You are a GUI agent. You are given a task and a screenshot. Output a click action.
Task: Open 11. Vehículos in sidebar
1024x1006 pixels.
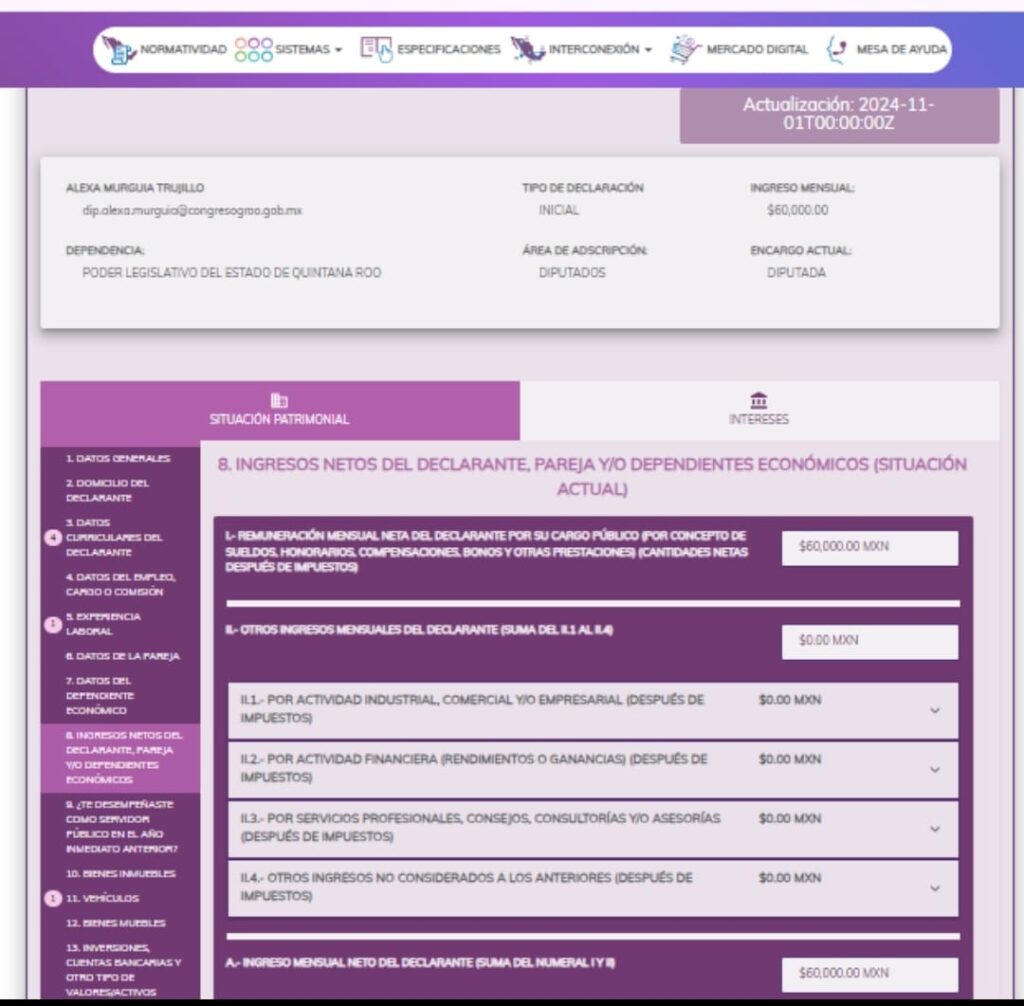[x=102, y=898]
